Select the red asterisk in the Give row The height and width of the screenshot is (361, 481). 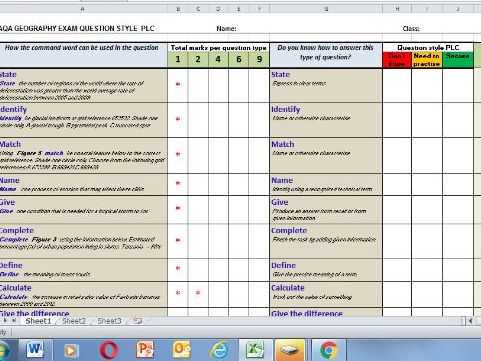pos(178,208)
